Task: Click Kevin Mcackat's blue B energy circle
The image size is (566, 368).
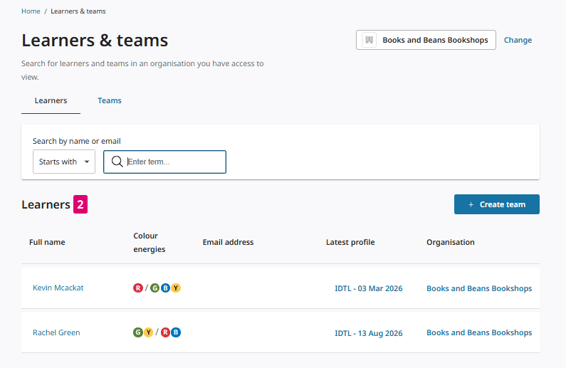Action: click(165, 288)
